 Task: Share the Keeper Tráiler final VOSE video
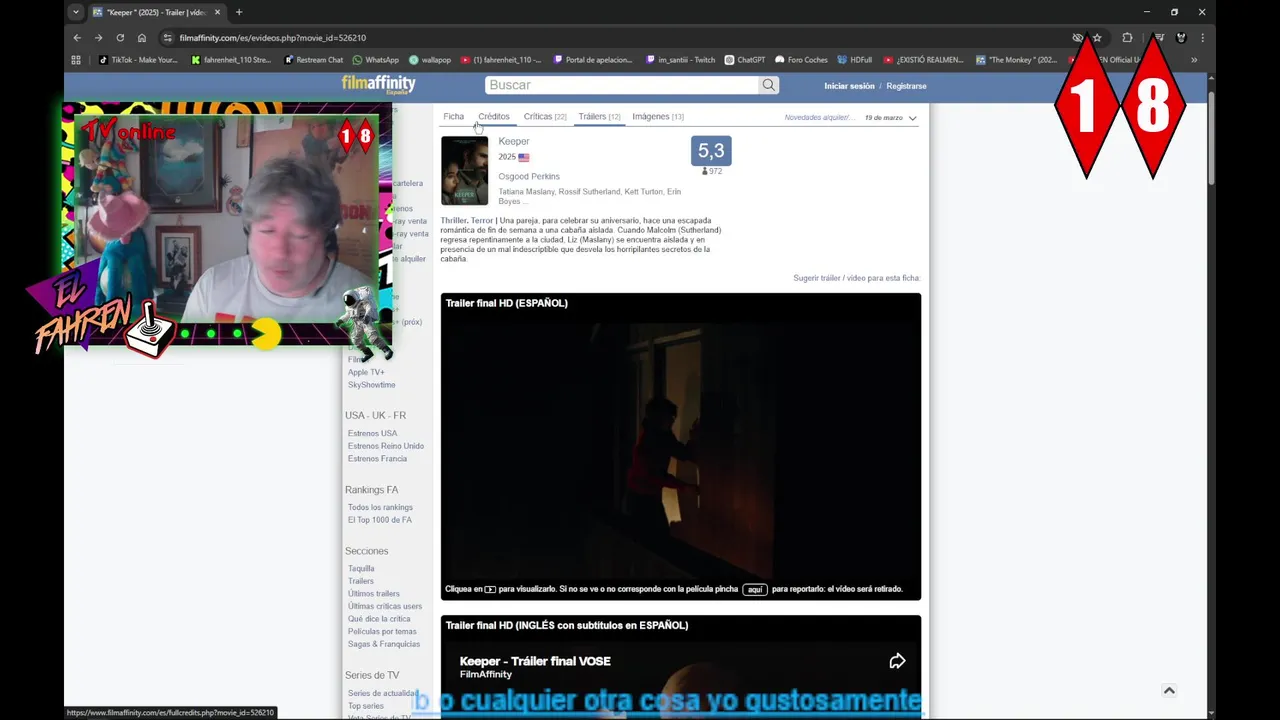point(897,661)
